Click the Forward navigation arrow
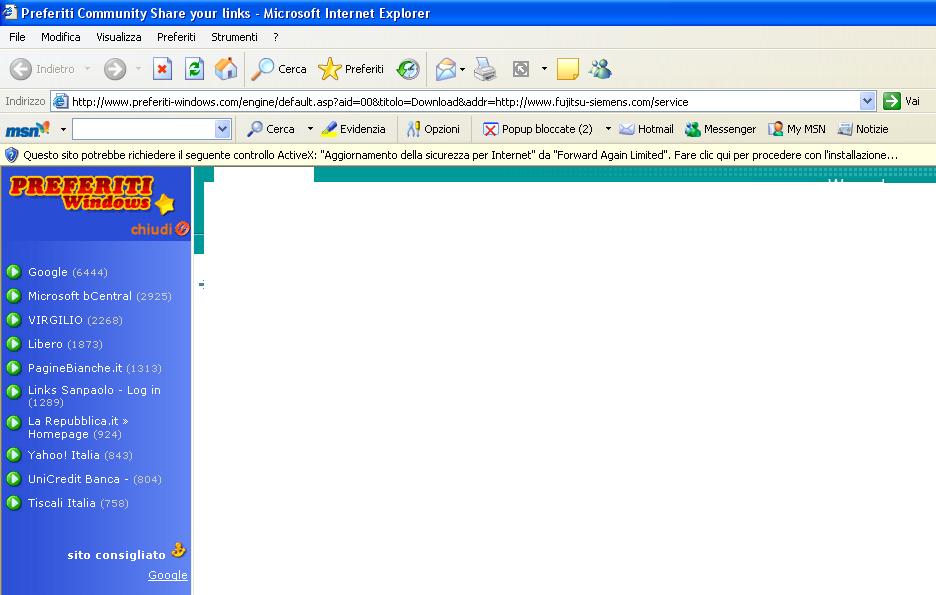Image resolution: width=936 pixels, height=595 pixels. tap(115, 69)
